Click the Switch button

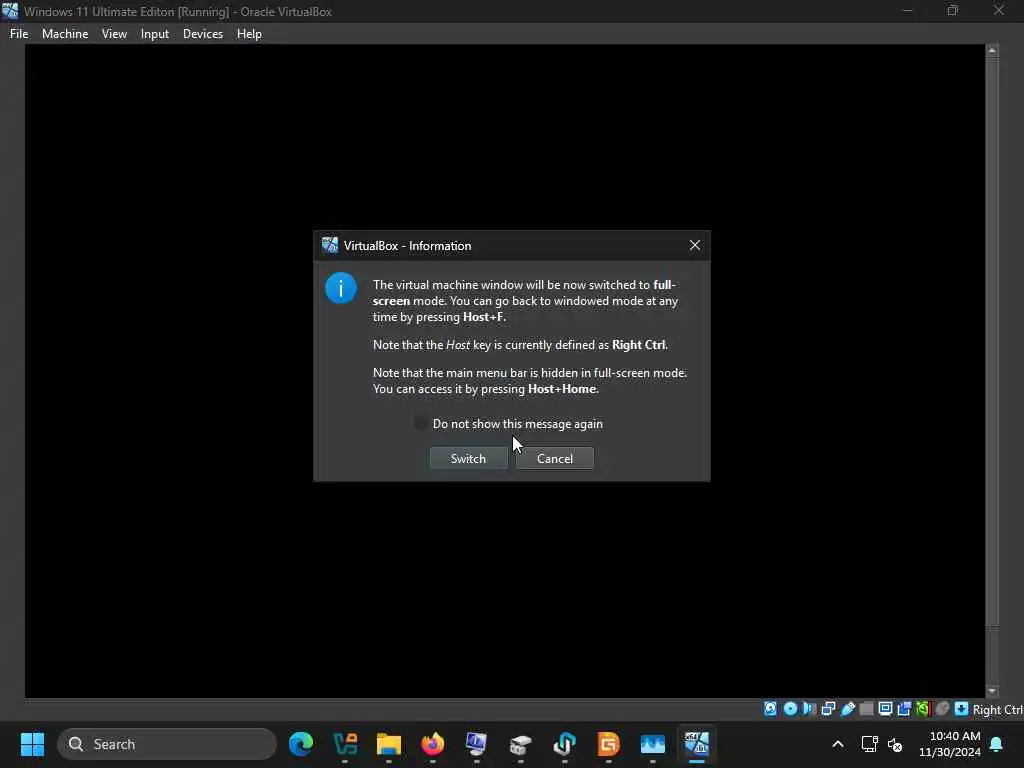[468, 458]
